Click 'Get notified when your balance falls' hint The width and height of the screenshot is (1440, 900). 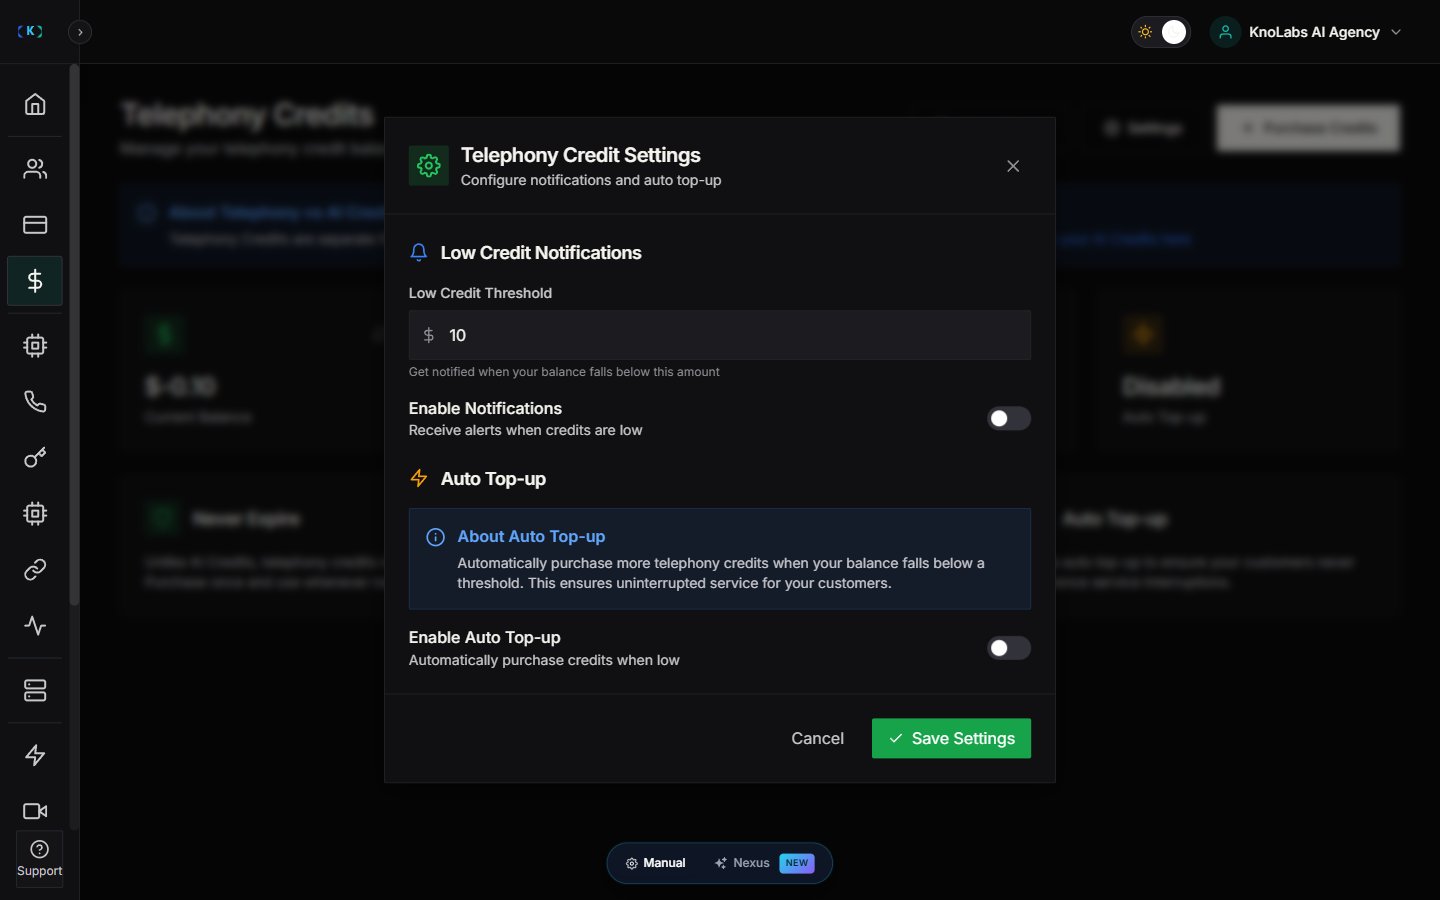564,372
